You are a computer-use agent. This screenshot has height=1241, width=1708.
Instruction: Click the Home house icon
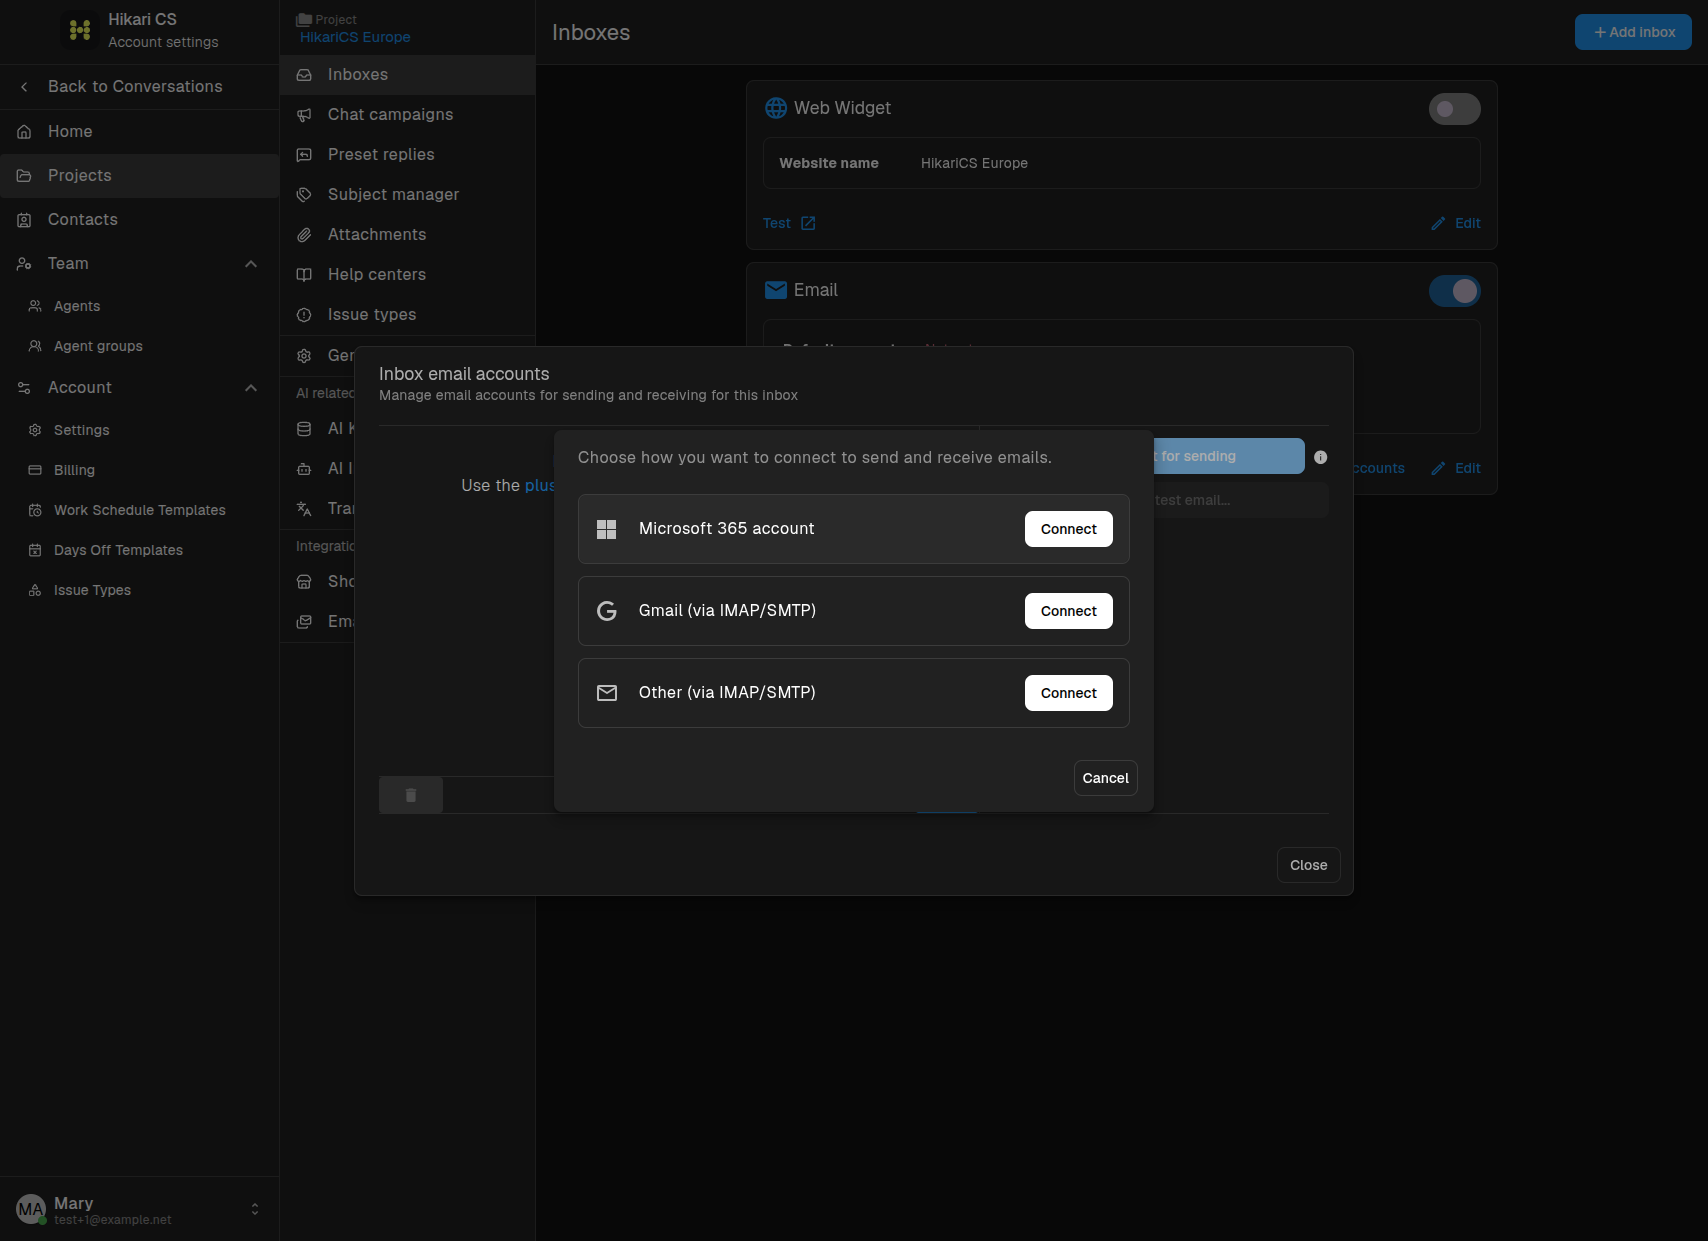pyautogui.click(x=24, y=132)
